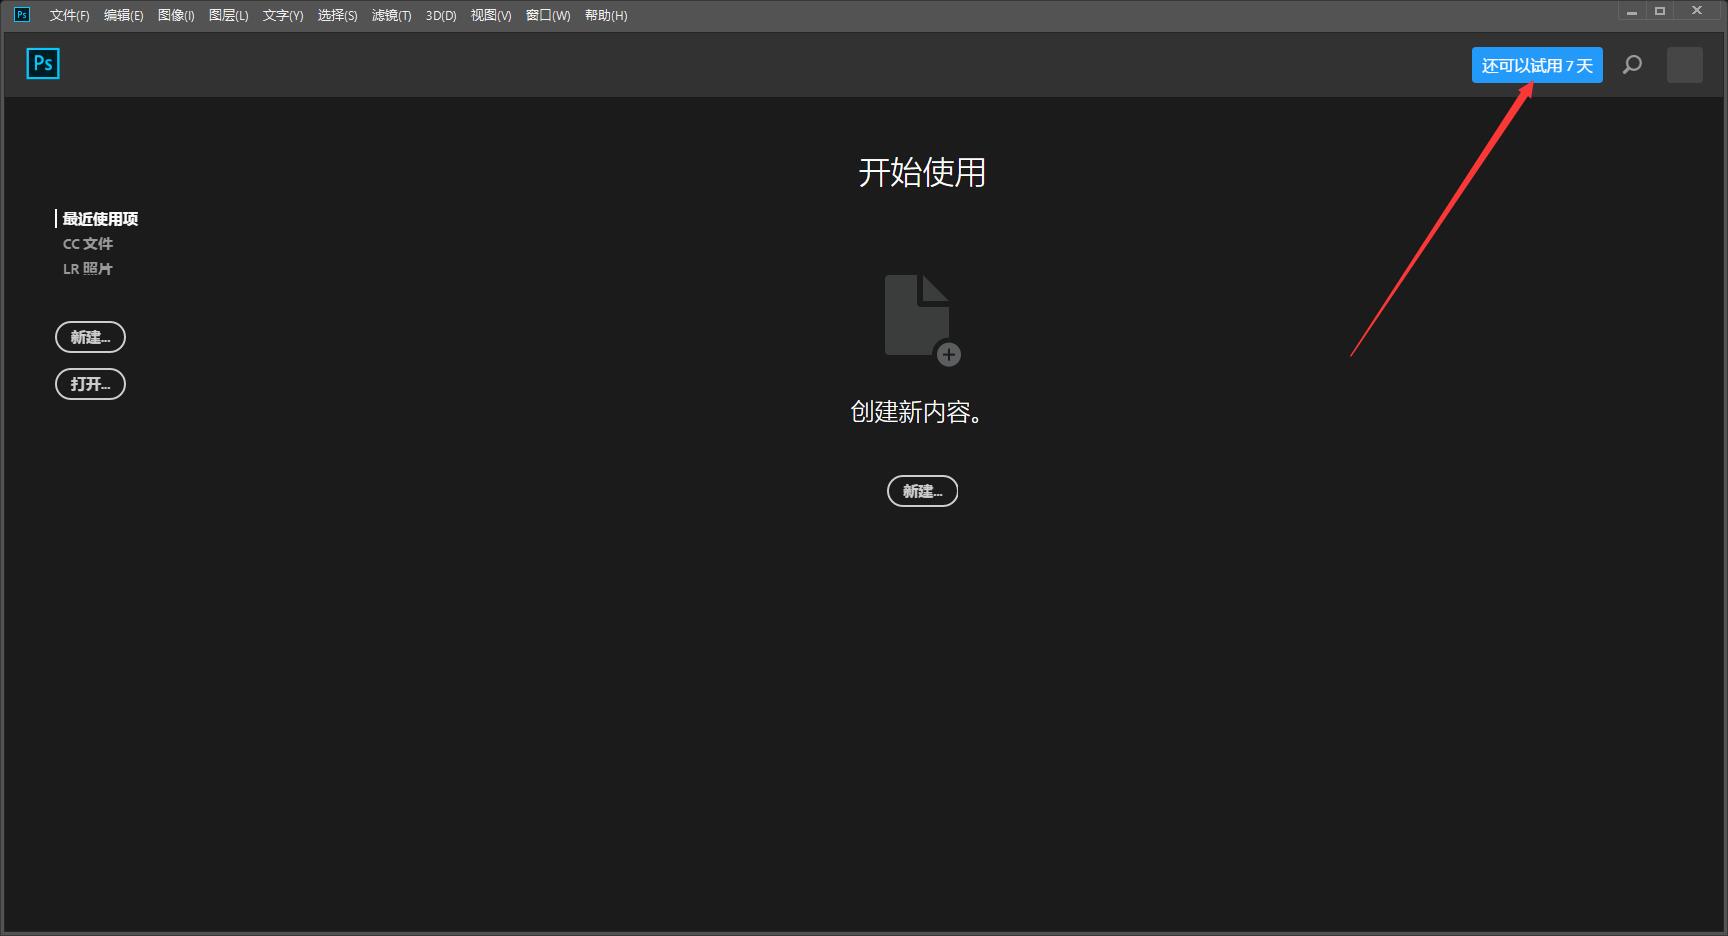Switch to the LR 照片 view
Viewport: 1728px width, 936px height.
88,268
